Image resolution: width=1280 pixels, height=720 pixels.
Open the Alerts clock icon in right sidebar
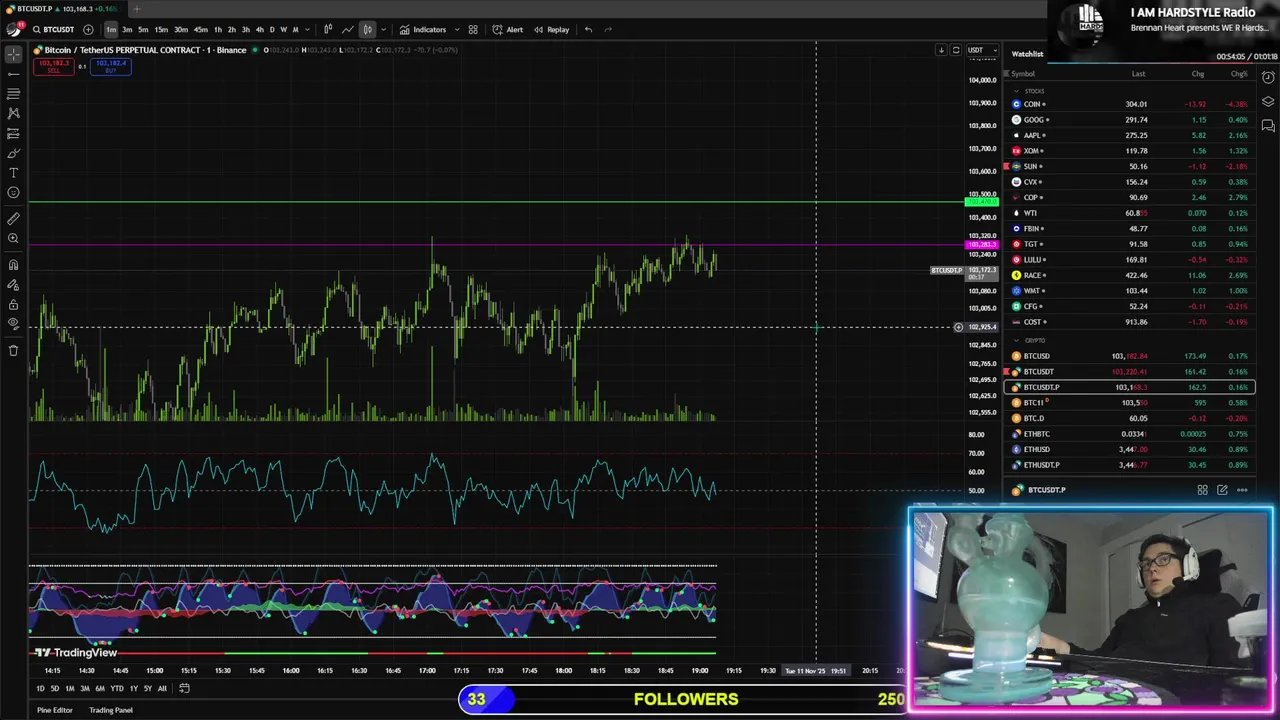pyautogui.click(x=1268, y=77)
